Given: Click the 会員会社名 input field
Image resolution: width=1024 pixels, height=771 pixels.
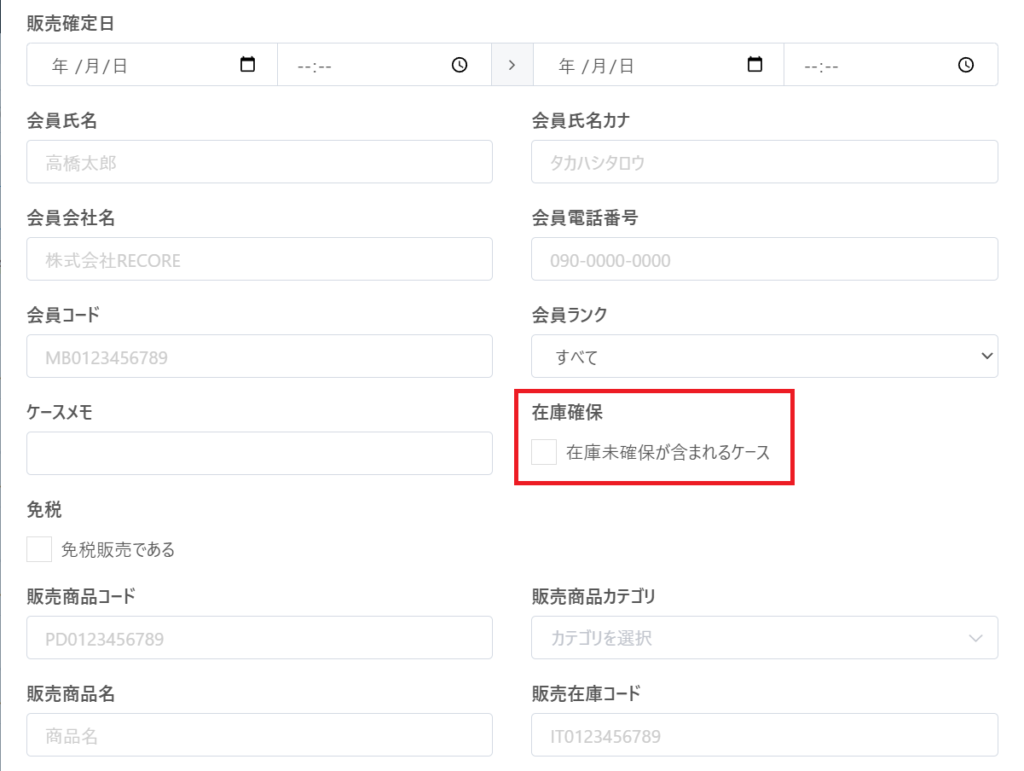Looking at the screenshot, I should (x=259, y=259).
